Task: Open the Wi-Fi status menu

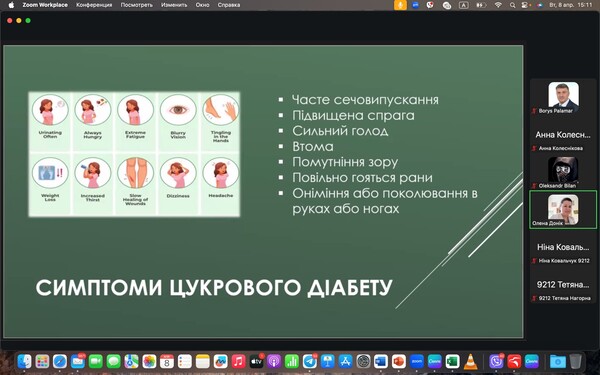Action: point(498,5)
